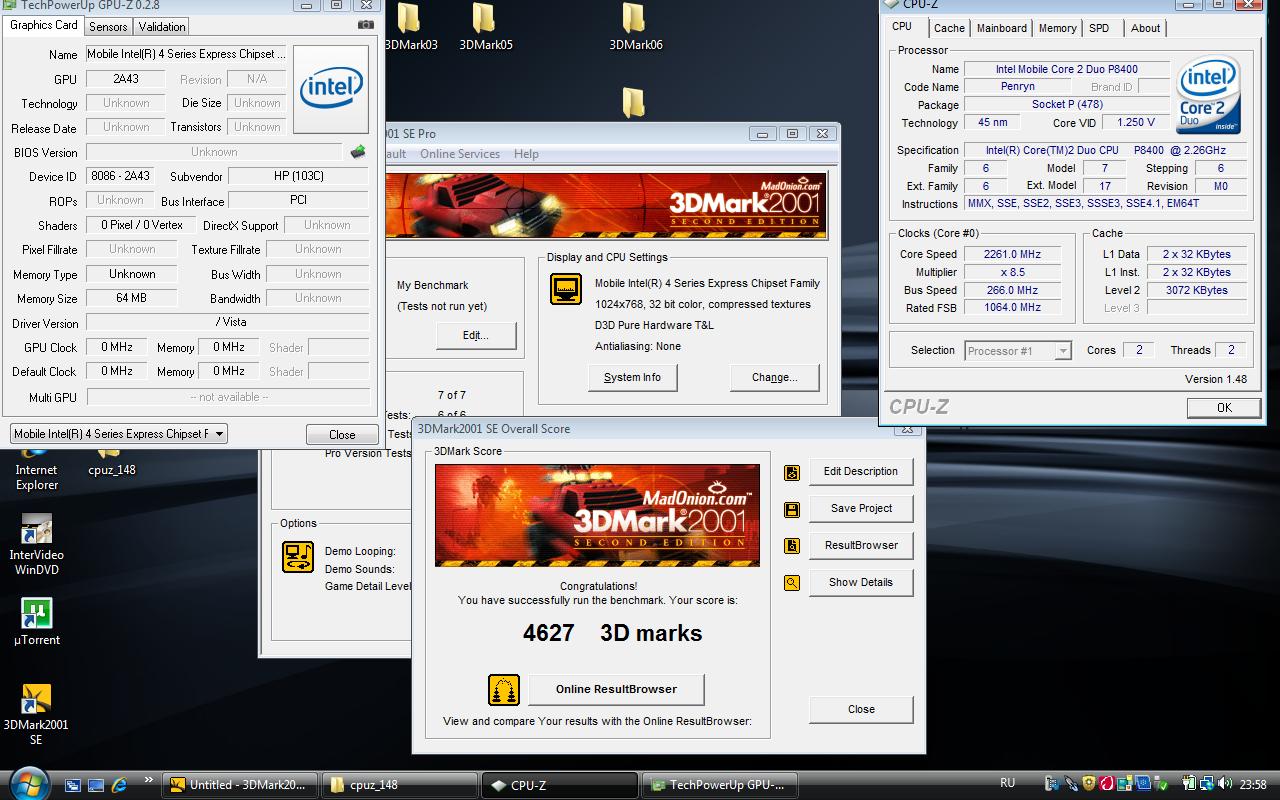The height and width of the screenshot is (800, 1280).
Task: Click the Close button in GPU-Z
Action: 342,435
